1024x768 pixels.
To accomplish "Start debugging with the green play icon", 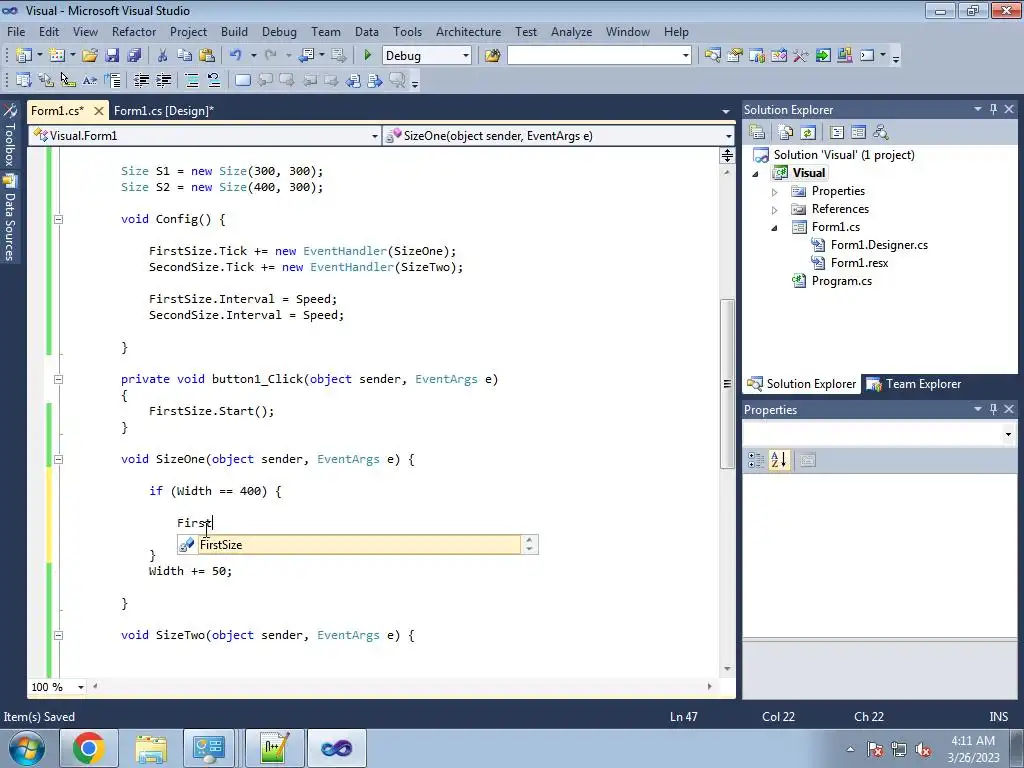I will tap(367, 56).
